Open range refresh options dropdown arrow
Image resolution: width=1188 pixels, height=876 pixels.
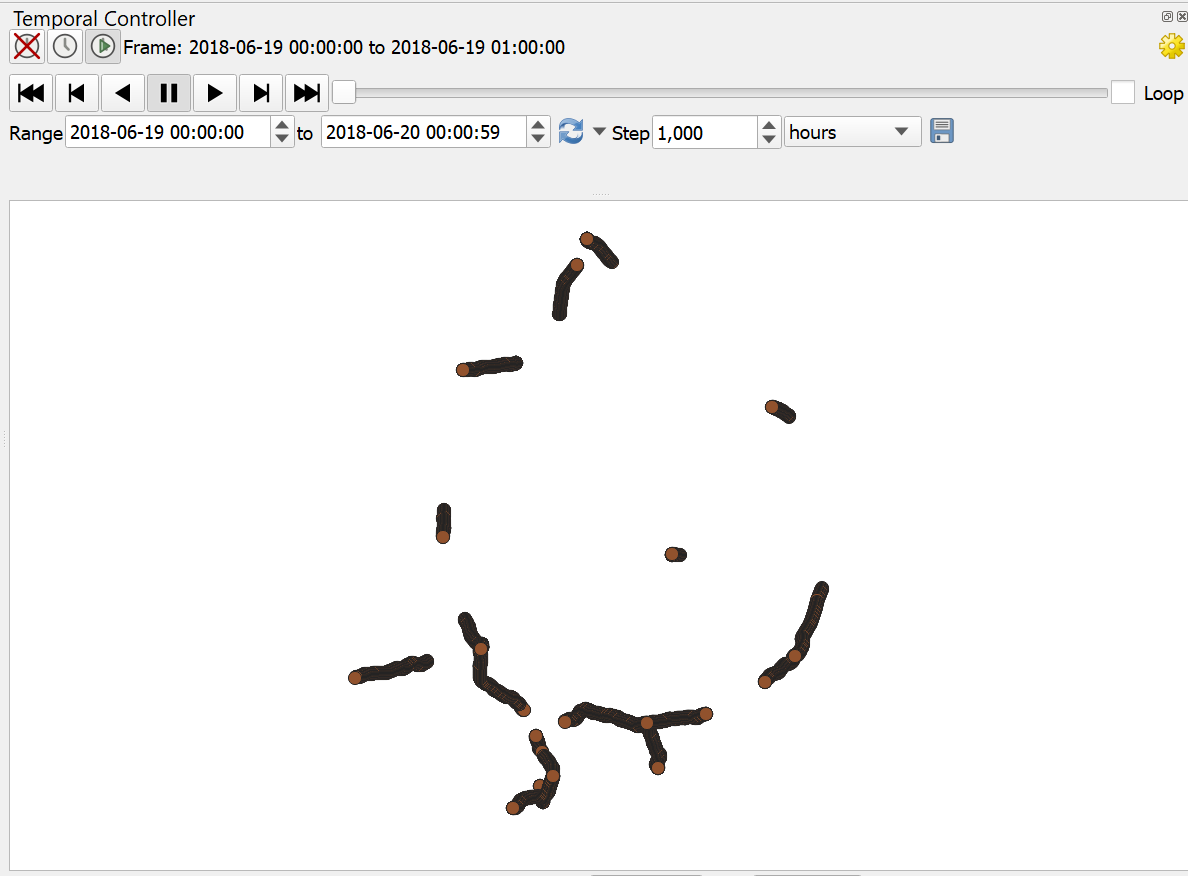pyautogui.click(x=599, y=132)
